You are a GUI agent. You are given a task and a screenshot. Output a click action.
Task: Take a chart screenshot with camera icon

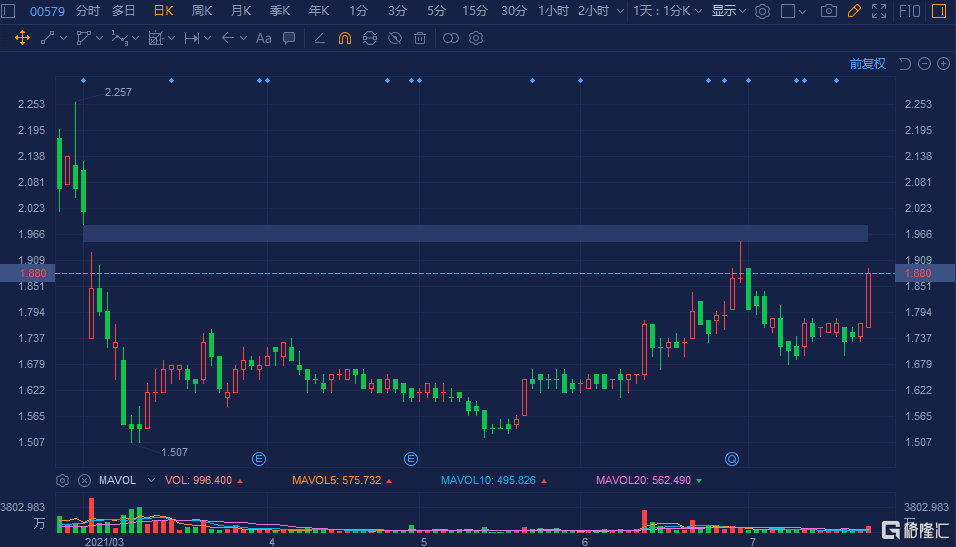click(x=828, y=11)
